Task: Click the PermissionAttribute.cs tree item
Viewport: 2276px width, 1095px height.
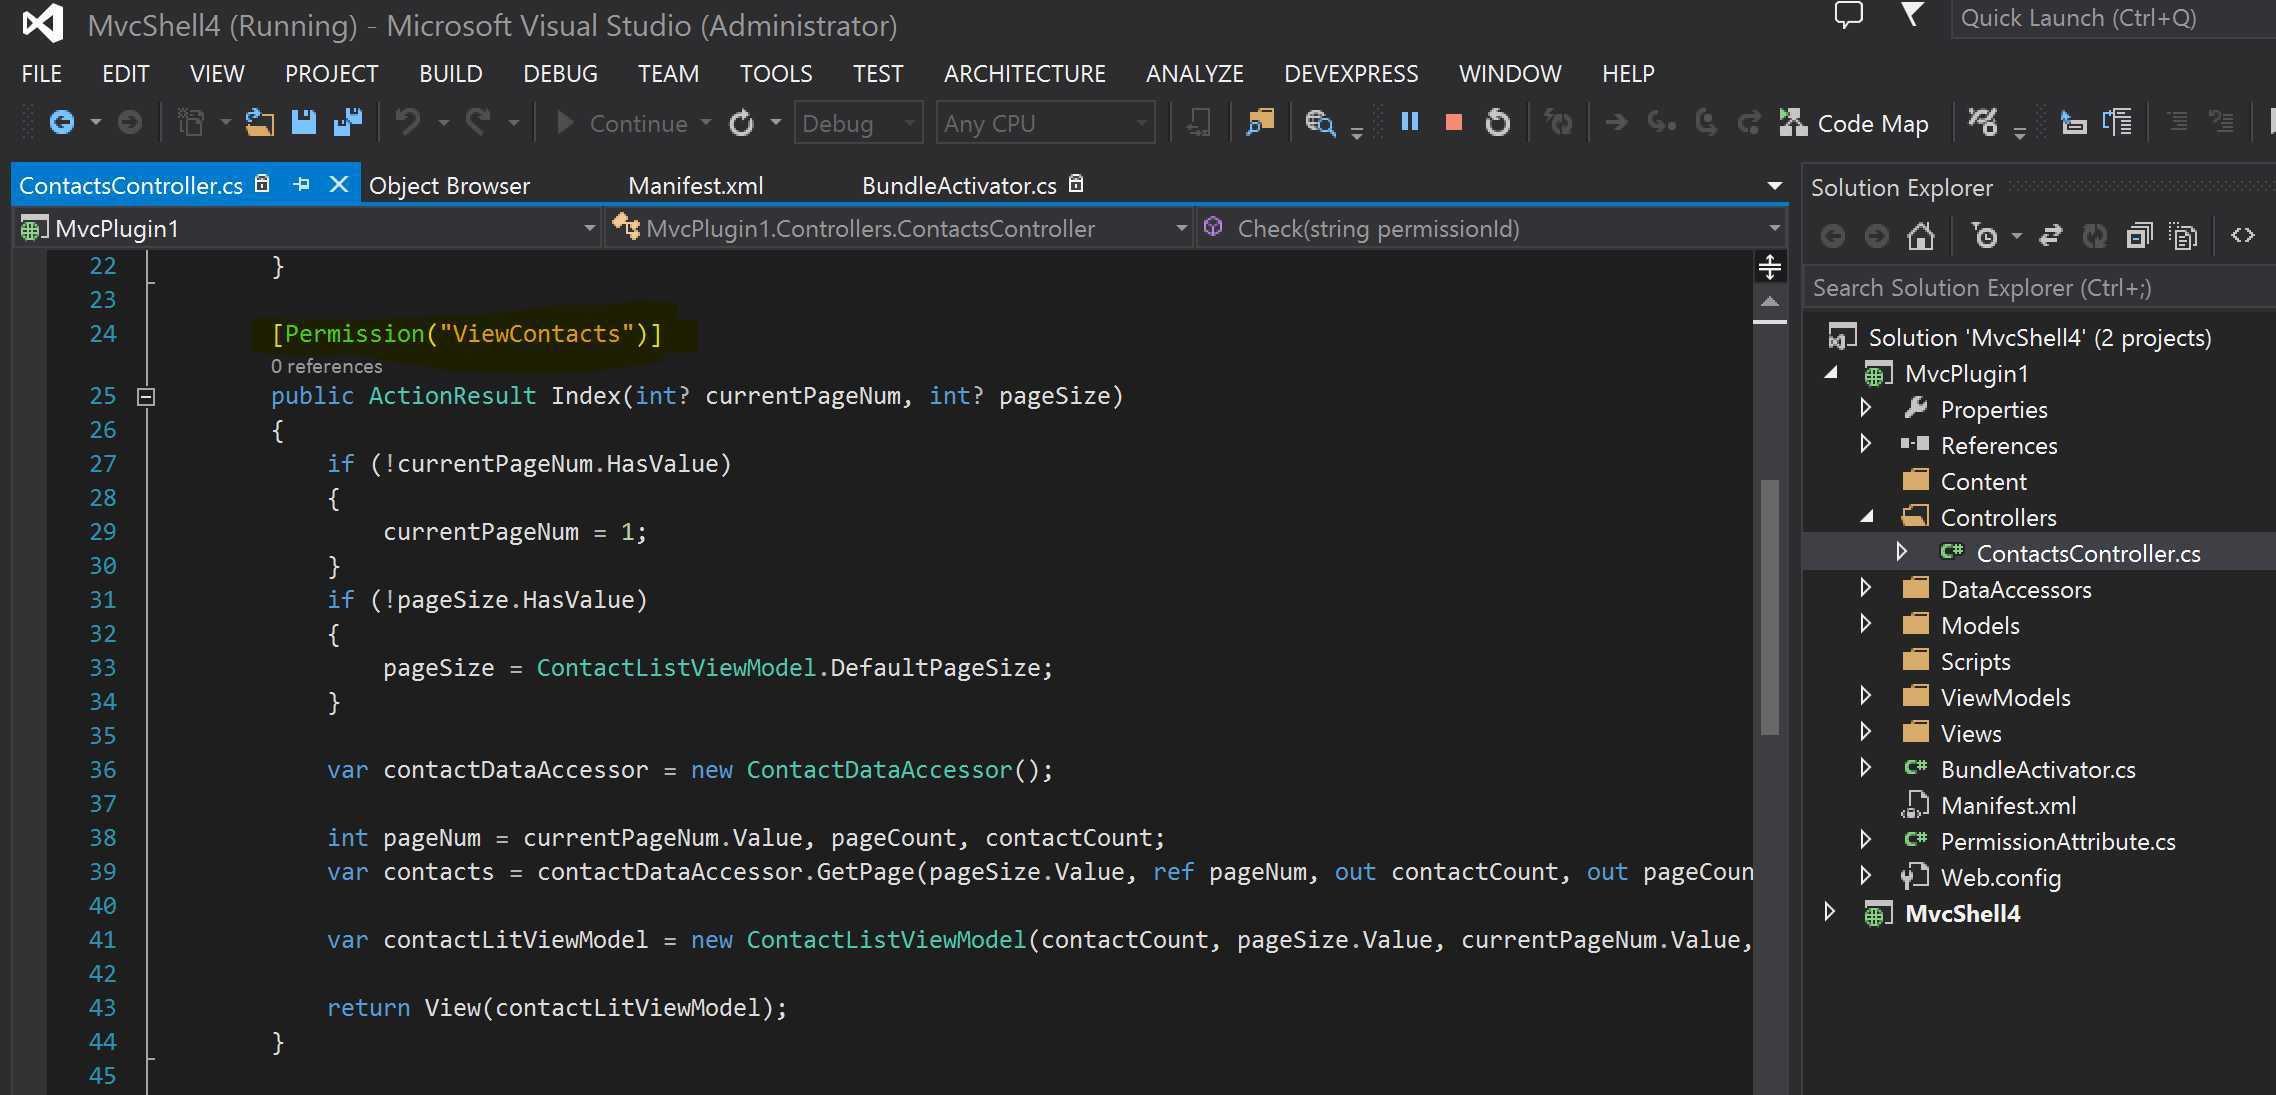Action: (x=2058, y=841)
